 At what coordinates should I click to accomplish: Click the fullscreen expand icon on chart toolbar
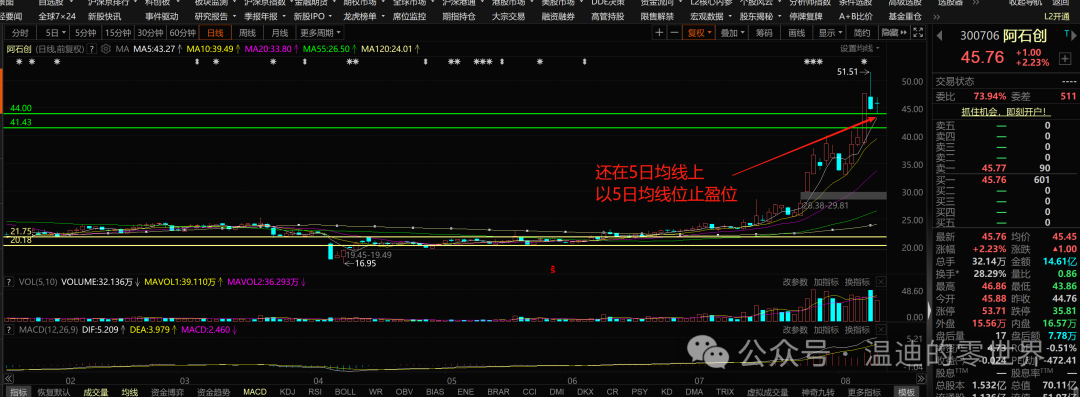917,32
